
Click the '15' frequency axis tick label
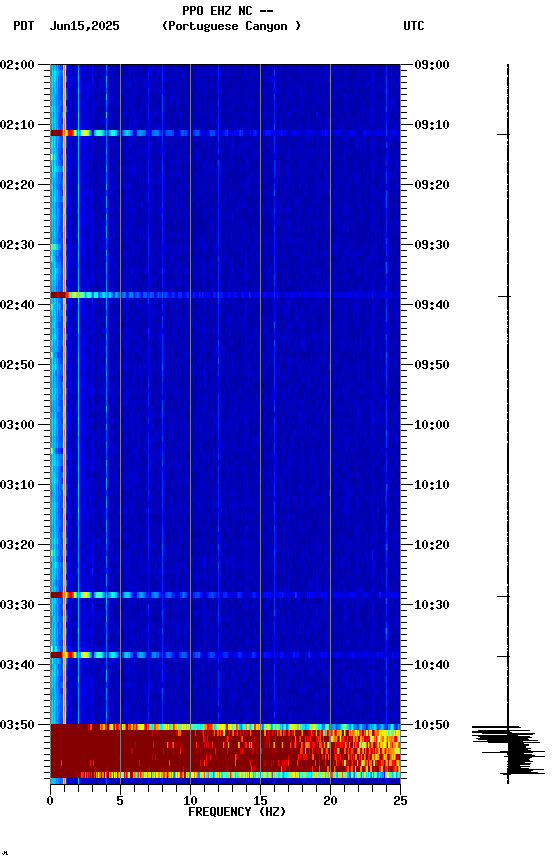(x=260, y=801)
